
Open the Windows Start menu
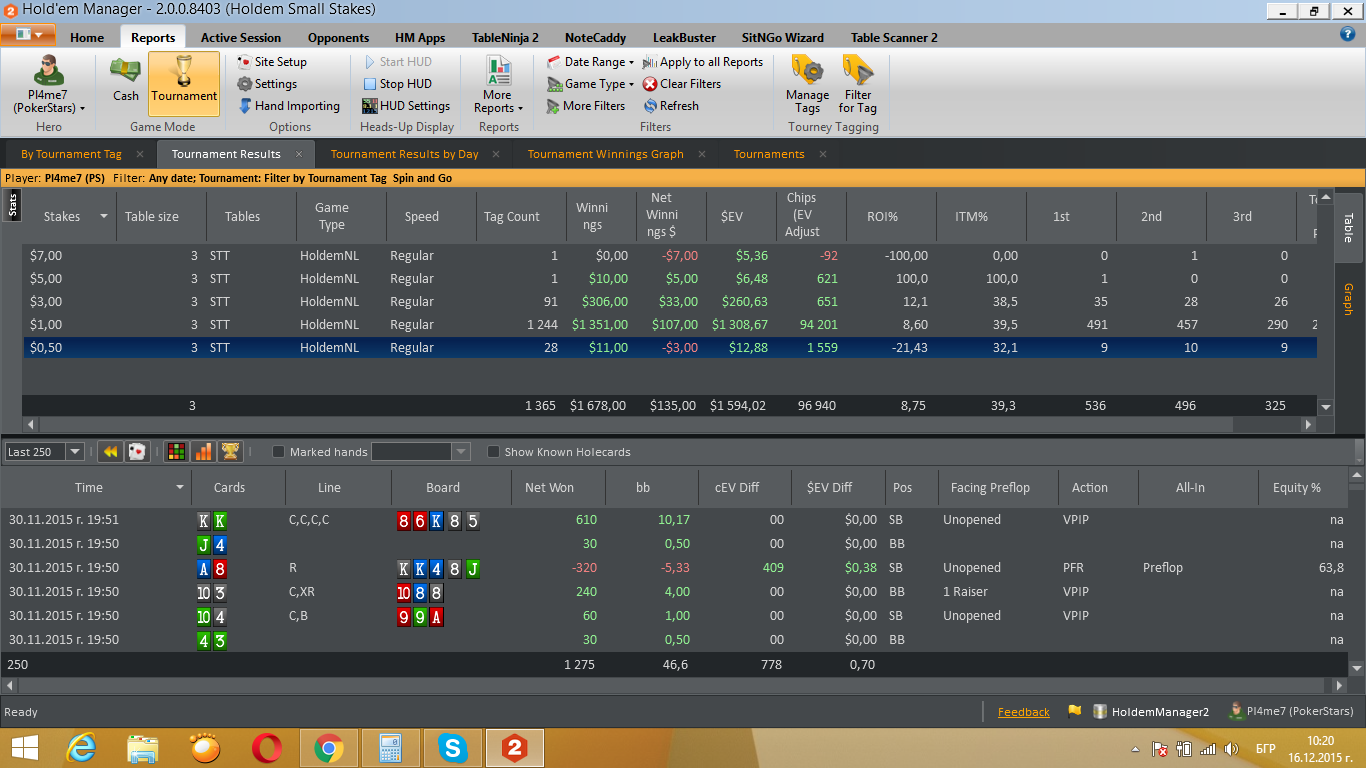pos(24,747)
